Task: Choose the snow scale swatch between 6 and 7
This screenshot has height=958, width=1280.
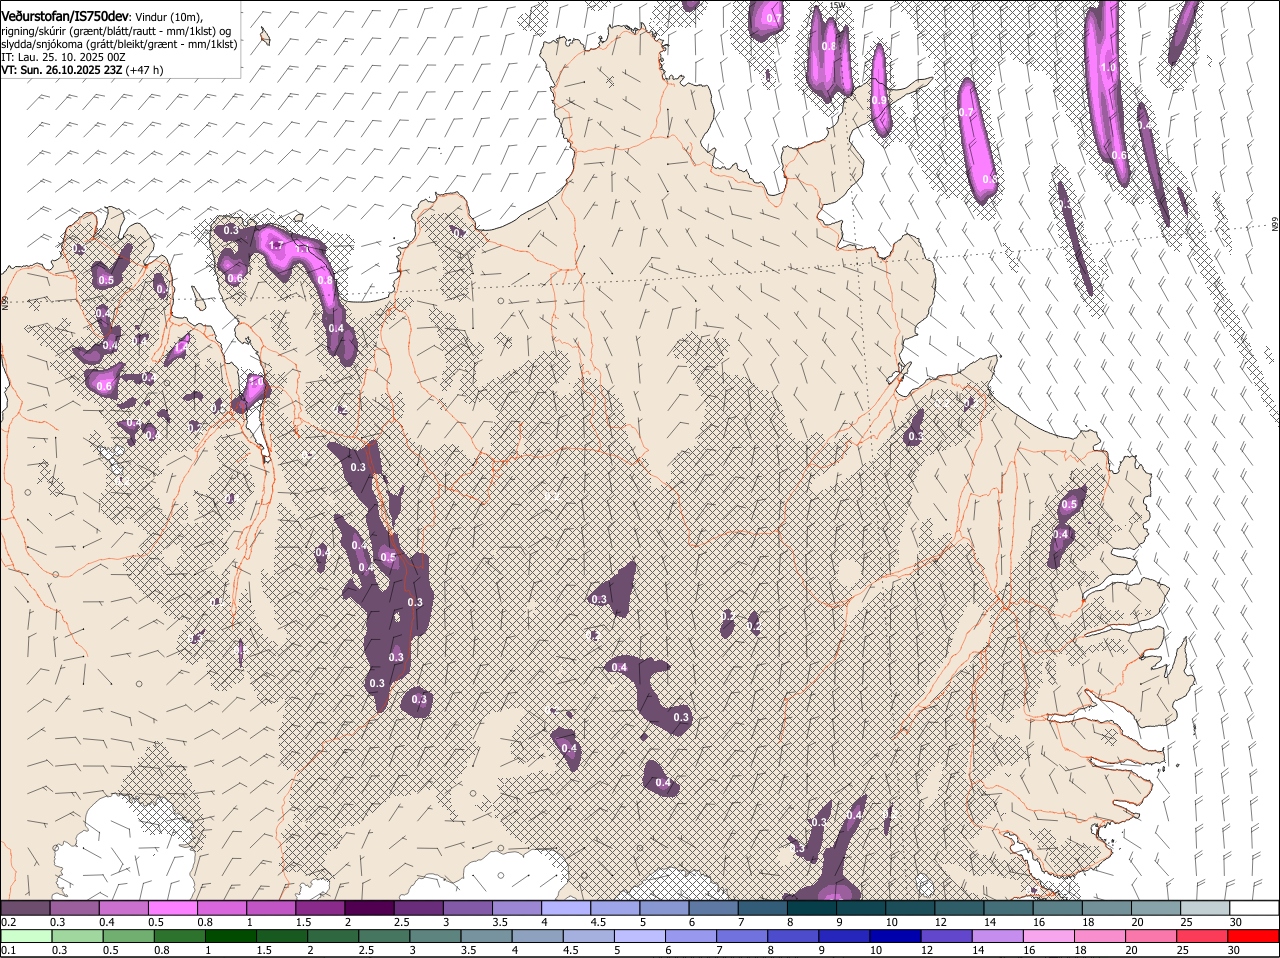Action: [713, 907]
